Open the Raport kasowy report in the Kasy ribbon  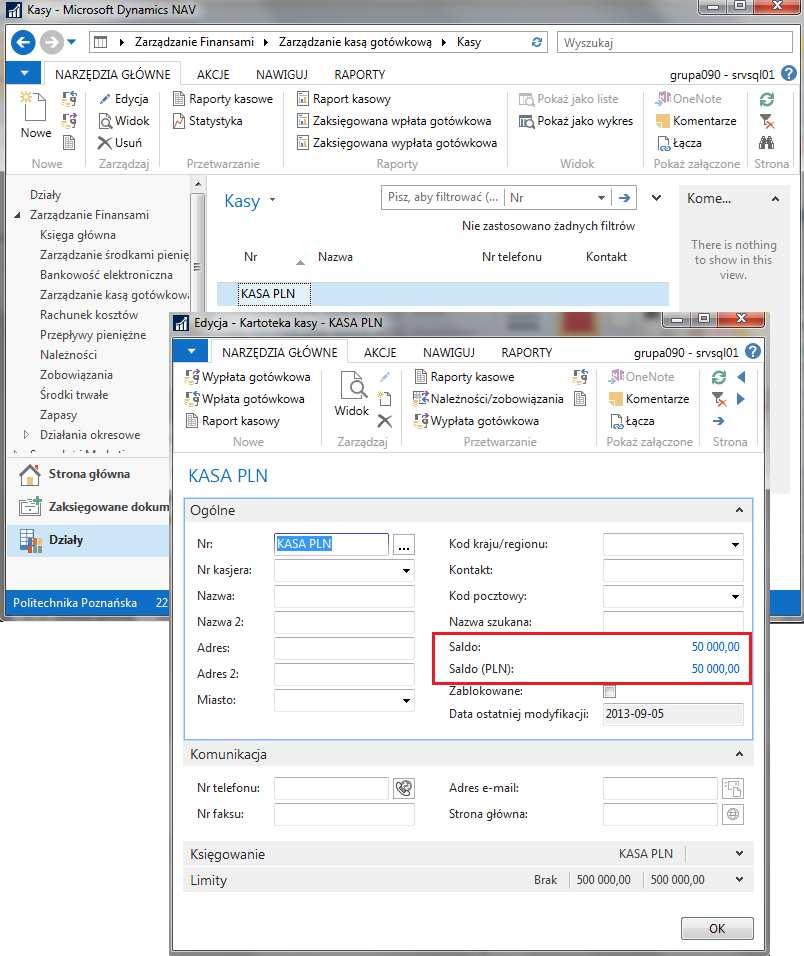point(344,99)
